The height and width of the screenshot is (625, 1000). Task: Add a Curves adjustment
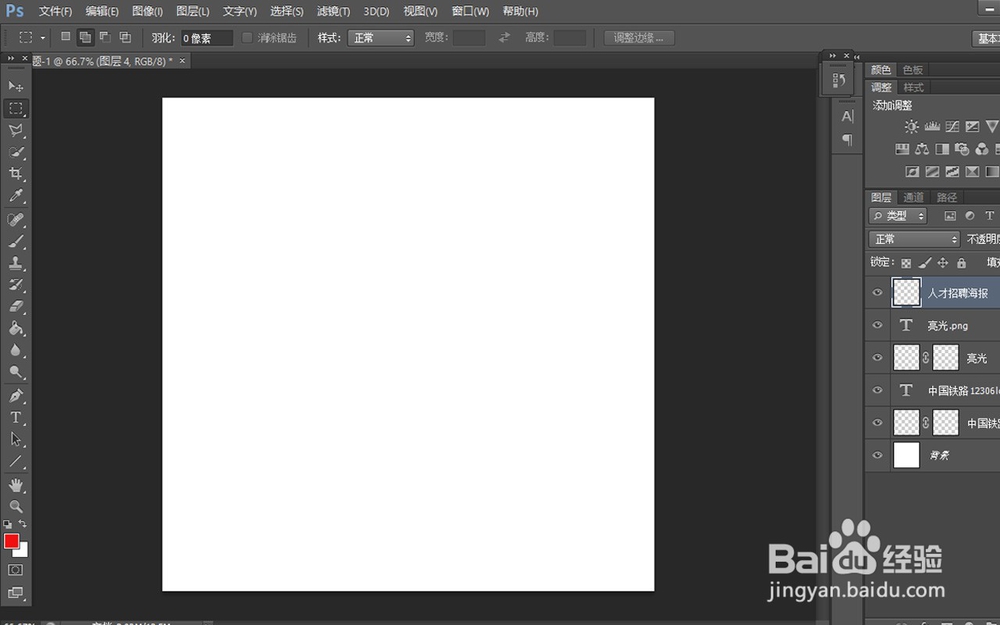point(952,126)
